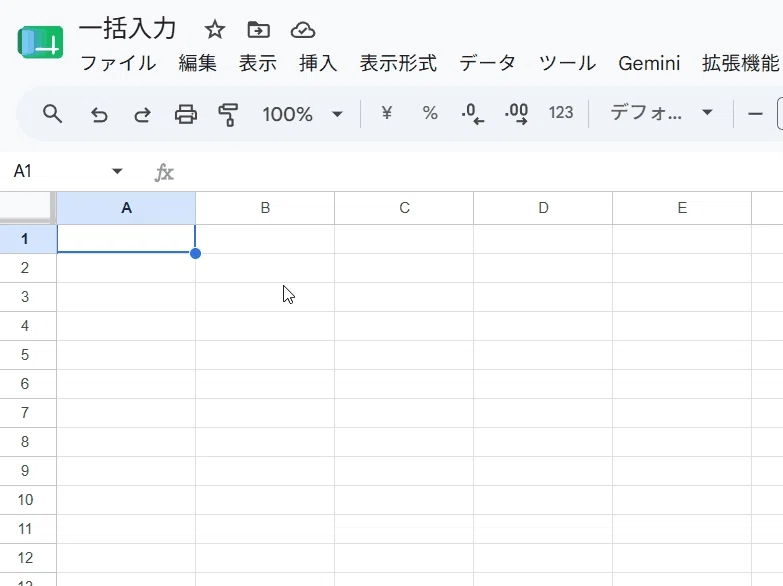
Task: Open the Google Sheets home icon
Action: [40, 42]
